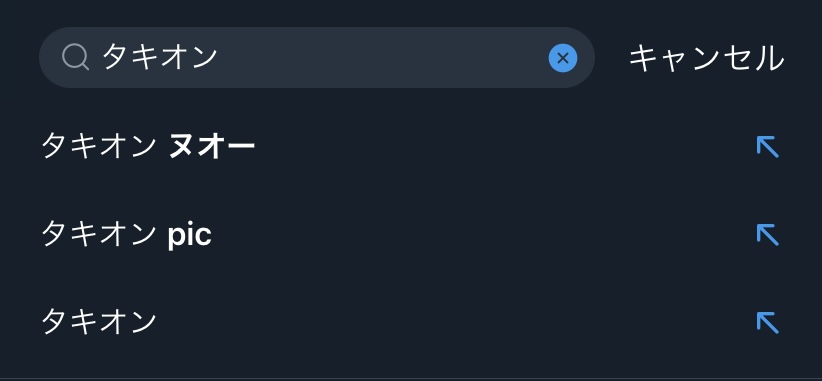The width and height of the screenshot is (822, 381).
Task: Tap the キャンセル button
Action: pyautogui.click(x=706, y=58)
